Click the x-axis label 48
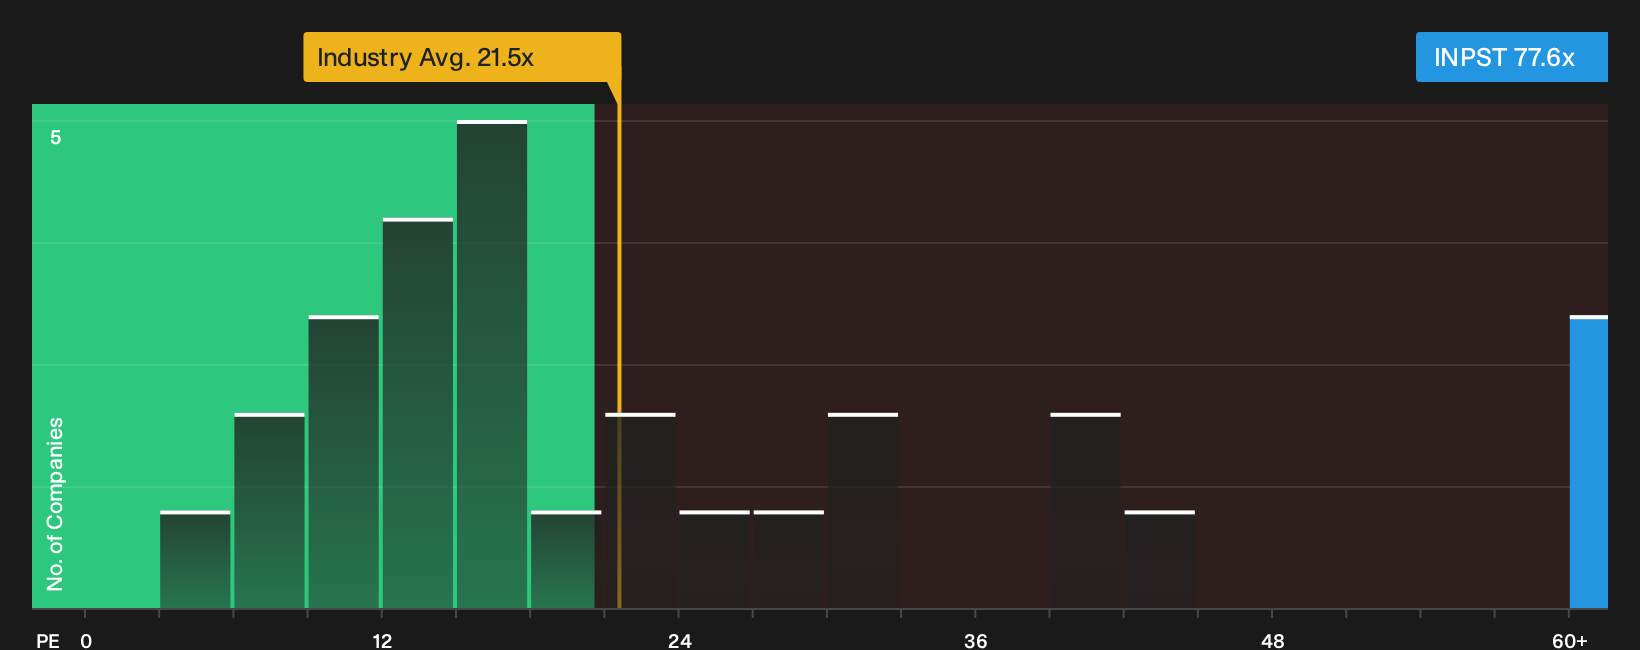Screen dimensions: 1640x650 point(1272,640)
